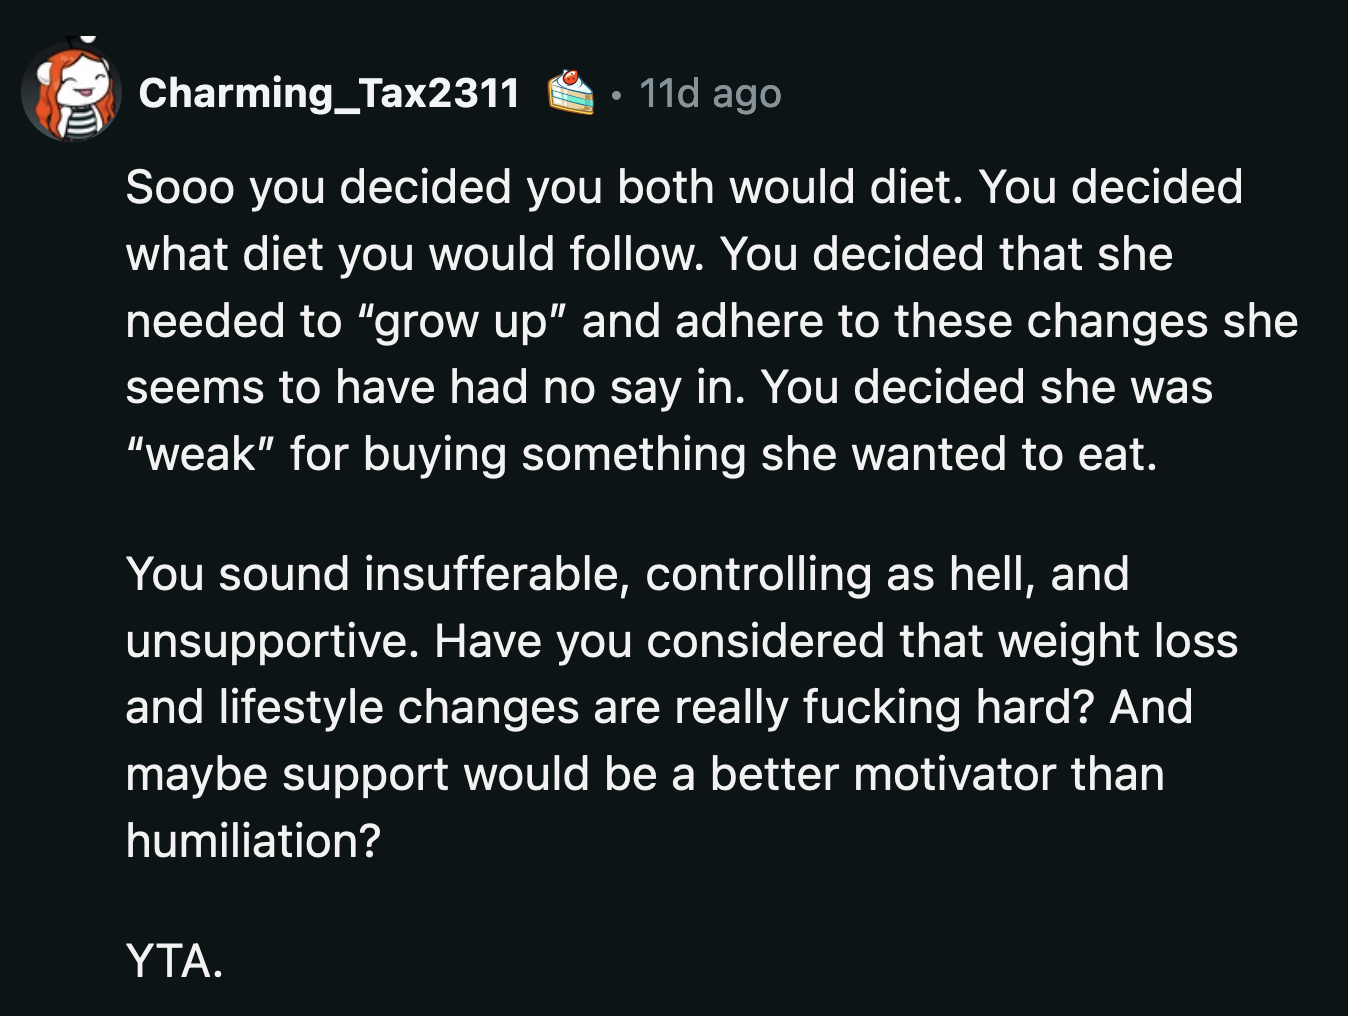This screenshot has width=1348, height=1016.
Task: Click the word "humiliation?" ending the paragraph
Action: point(253,840)
